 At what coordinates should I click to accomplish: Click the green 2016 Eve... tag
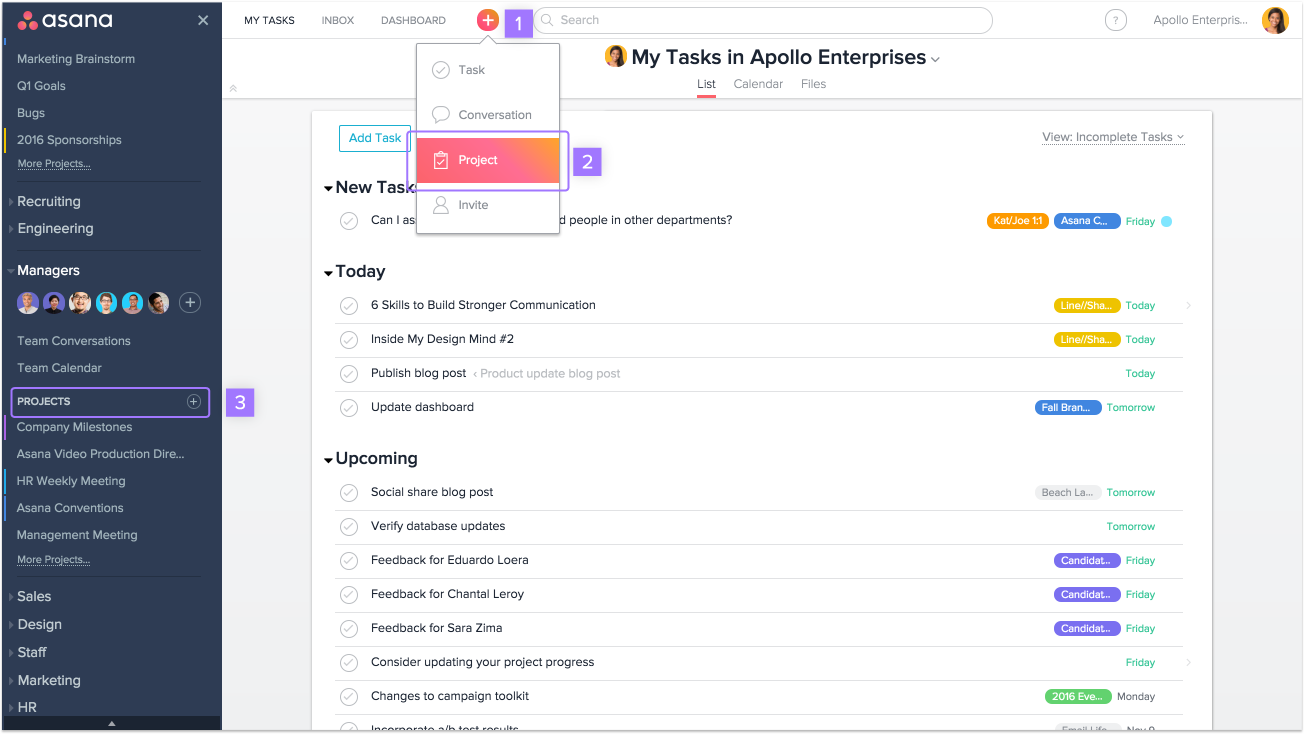[1078, 697]
